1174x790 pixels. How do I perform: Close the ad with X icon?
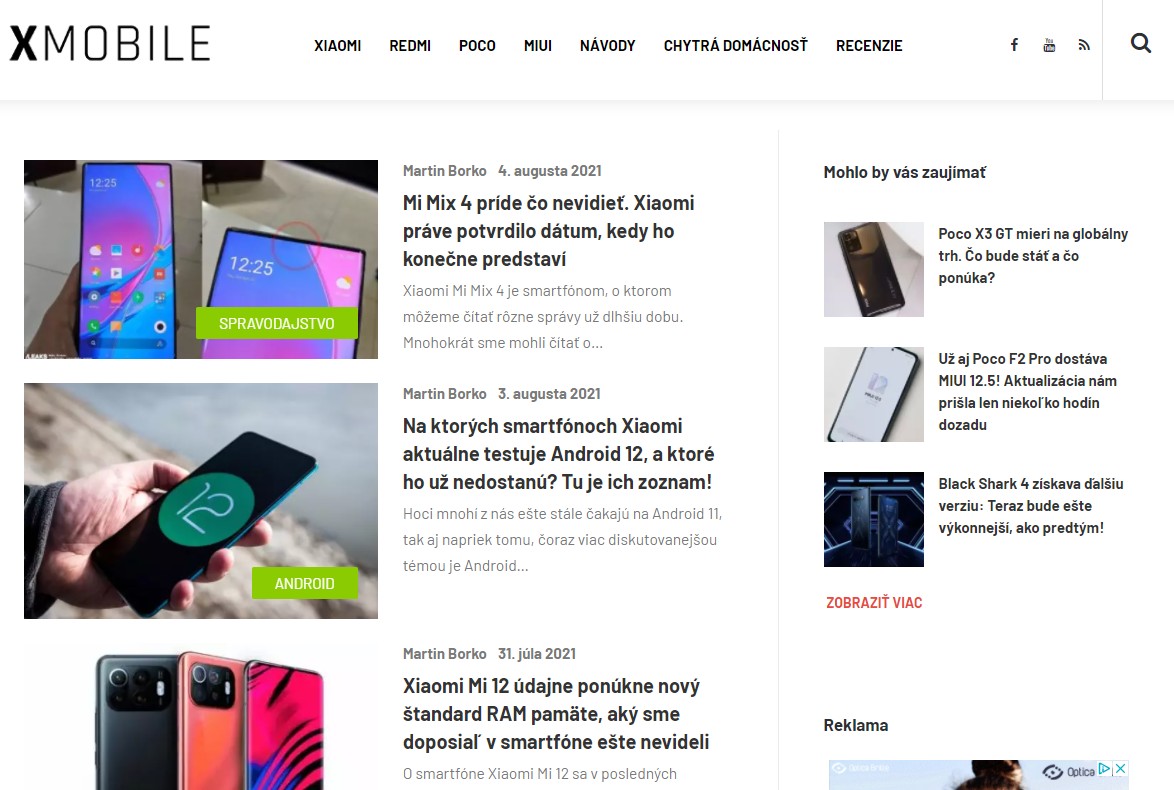tap(1120, 769)
